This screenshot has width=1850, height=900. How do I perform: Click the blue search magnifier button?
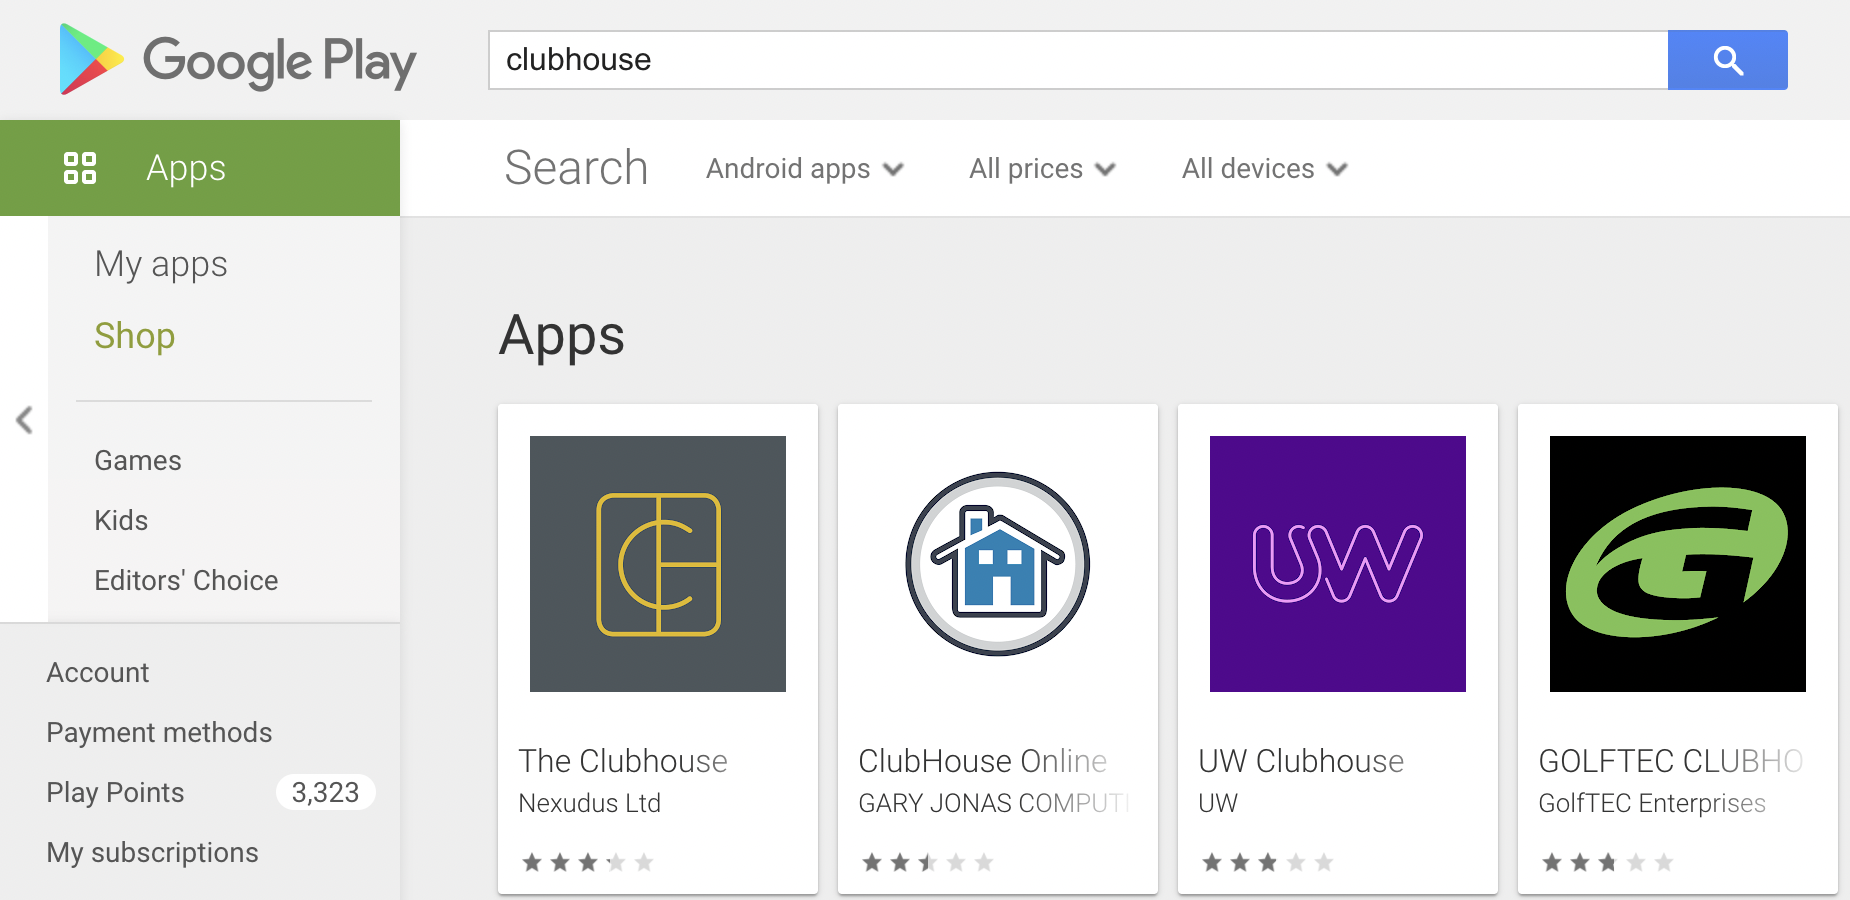click(1727, 60)
